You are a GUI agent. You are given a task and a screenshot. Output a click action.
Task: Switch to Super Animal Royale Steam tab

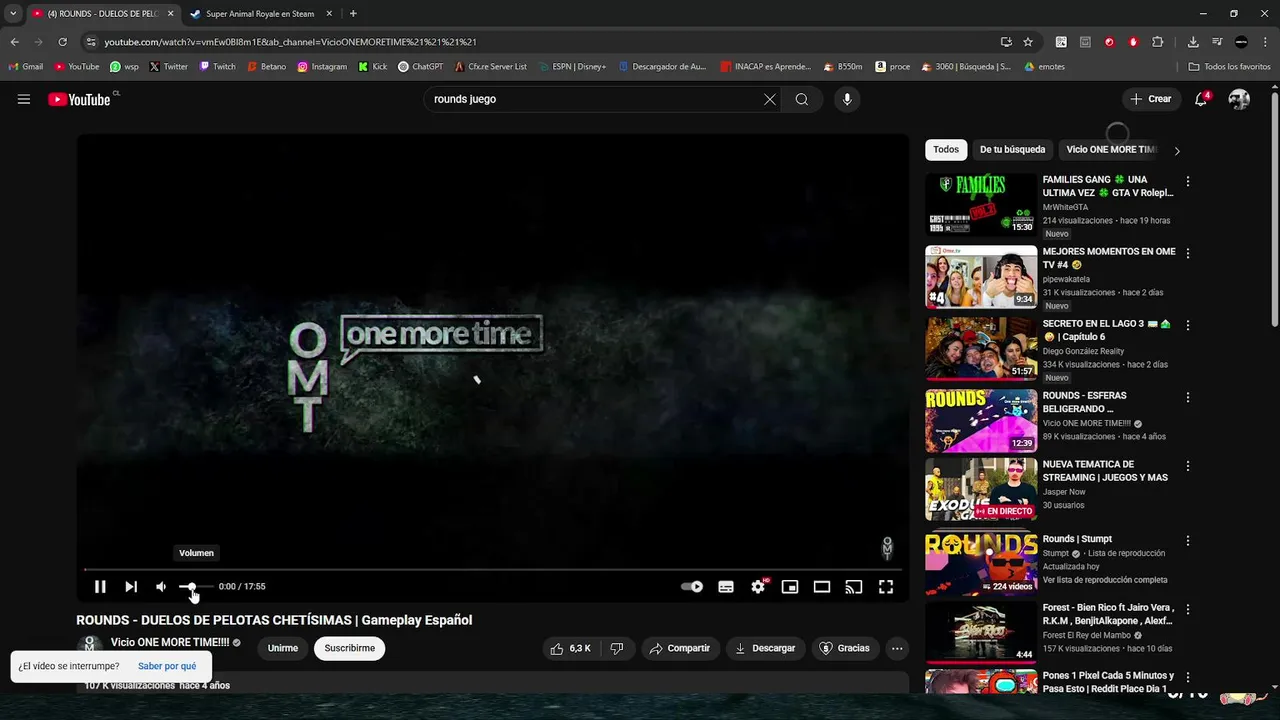pyautogui.click(x=260, y=14)
